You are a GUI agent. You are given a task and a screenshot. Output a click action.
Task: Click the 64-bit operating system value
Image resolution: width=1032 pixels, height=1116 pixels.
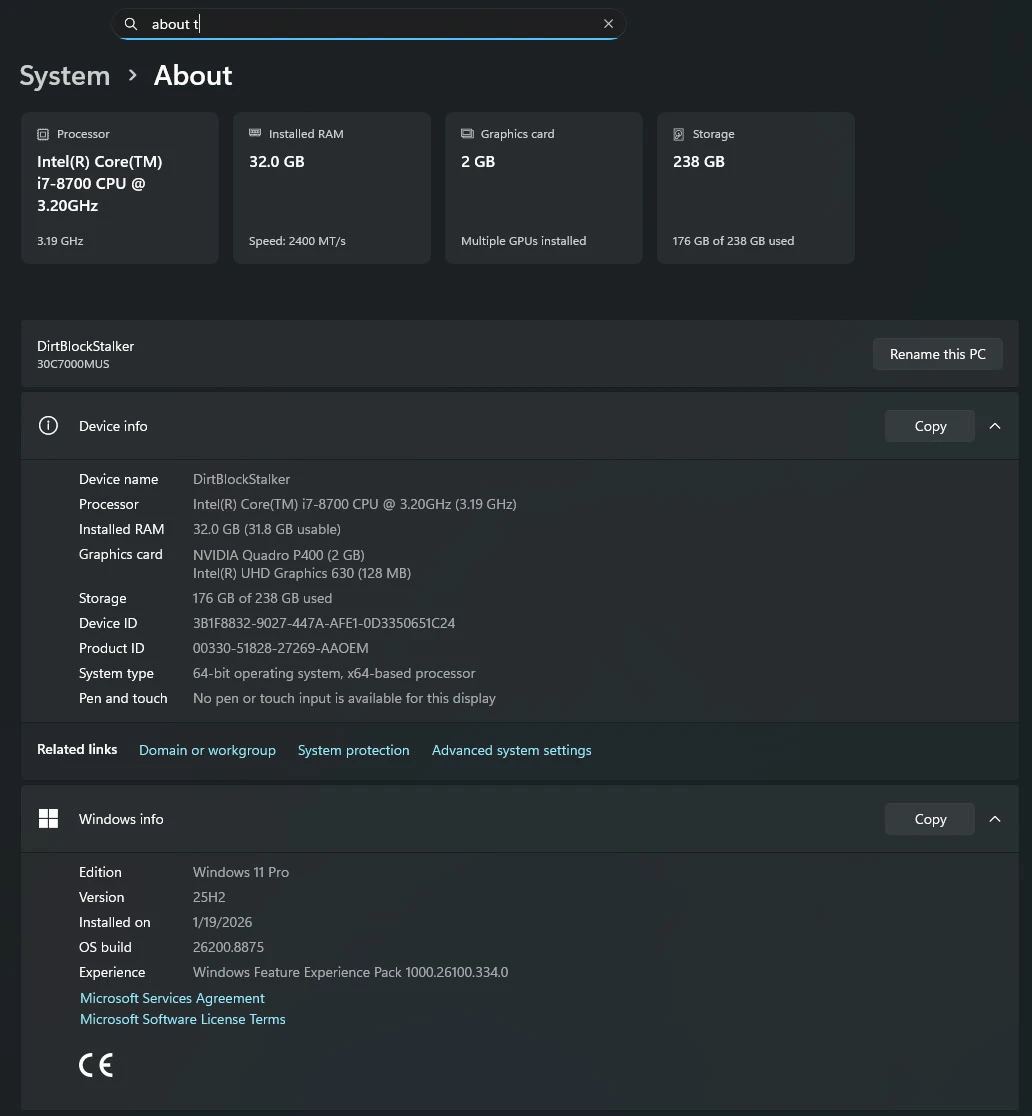click(334, 673)
